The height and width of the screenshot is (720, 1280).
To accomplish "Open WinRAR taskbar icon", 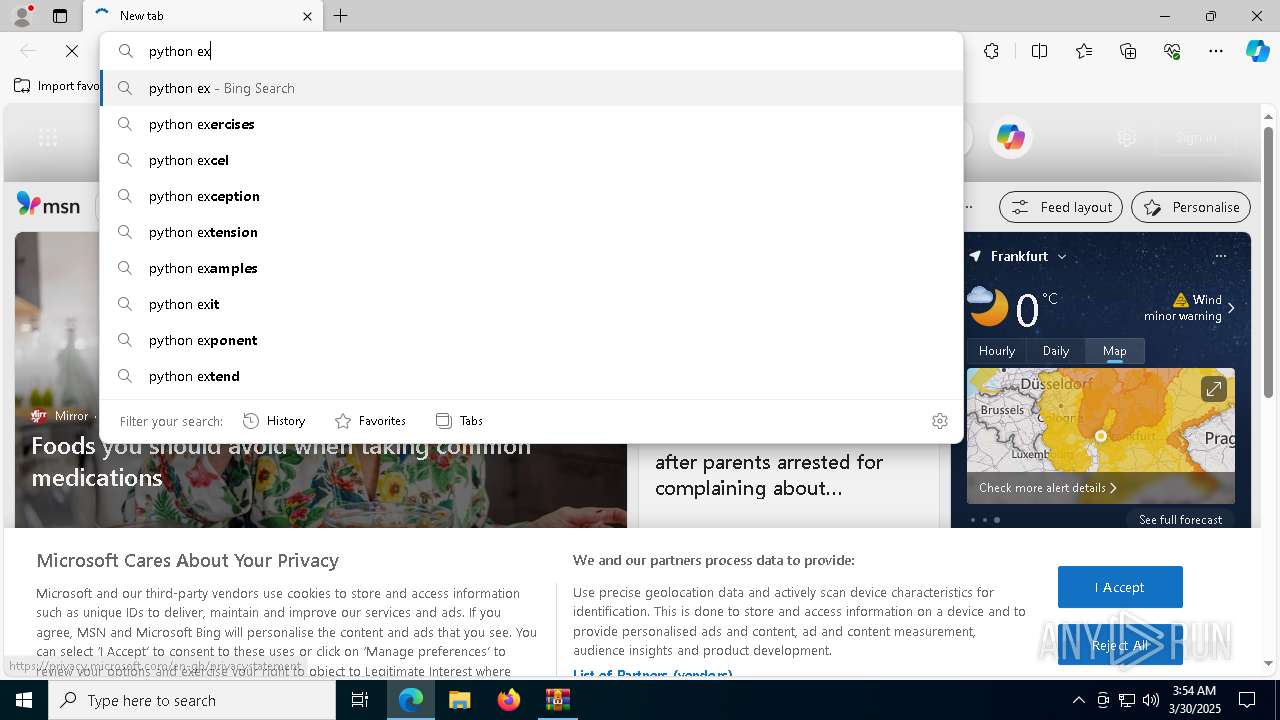I will (x=557, y=700).
